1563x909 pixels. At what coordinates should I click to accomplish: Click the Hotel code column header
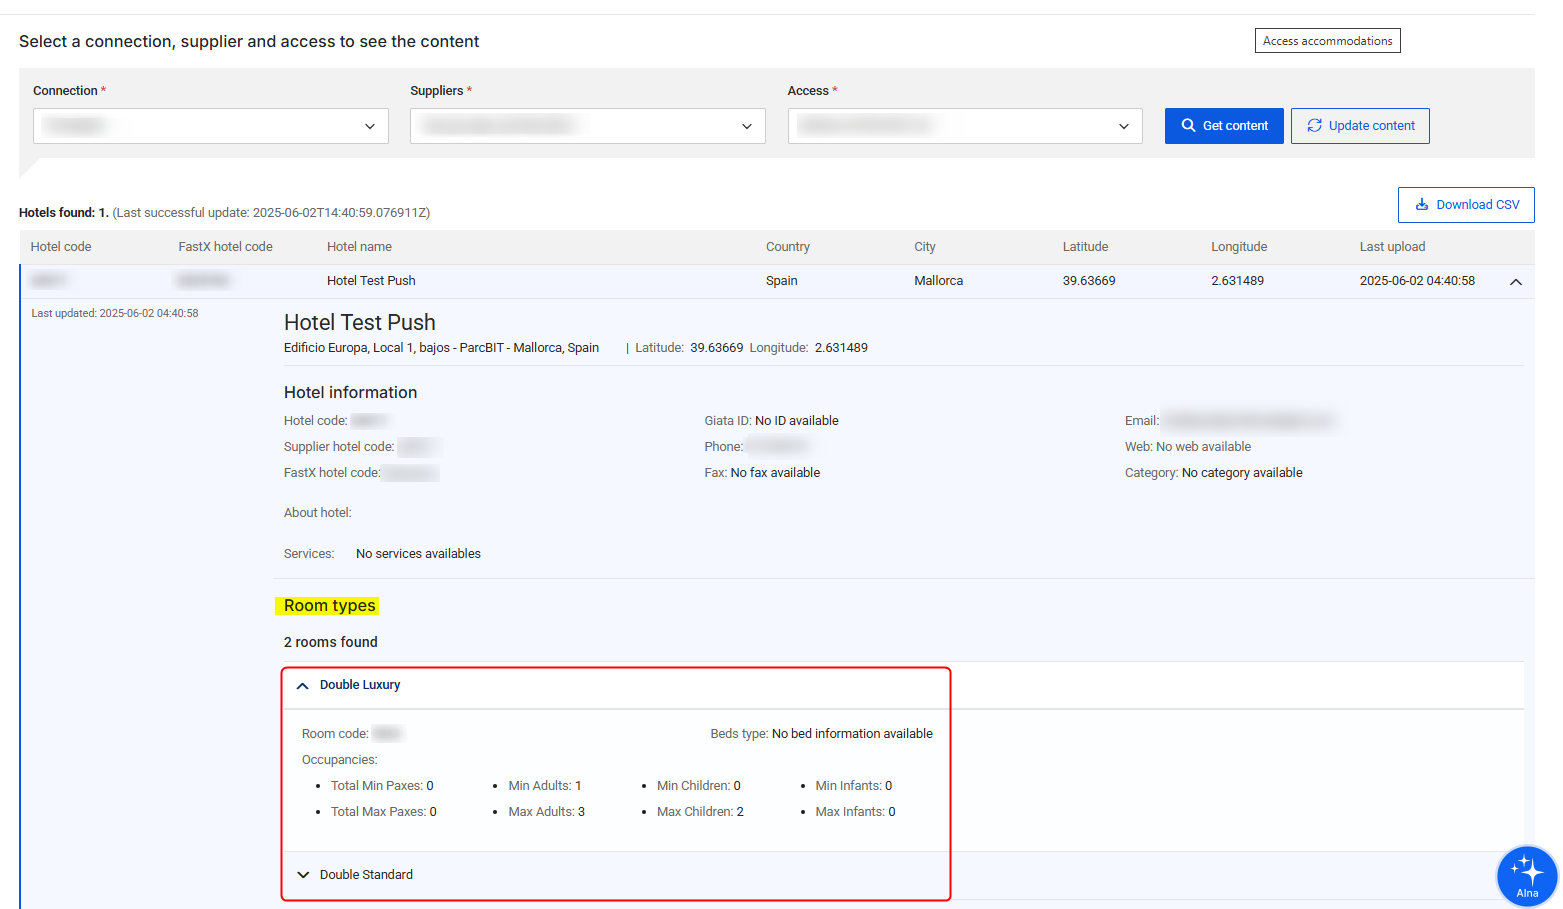pyautogui.click(x=61, y=247)
